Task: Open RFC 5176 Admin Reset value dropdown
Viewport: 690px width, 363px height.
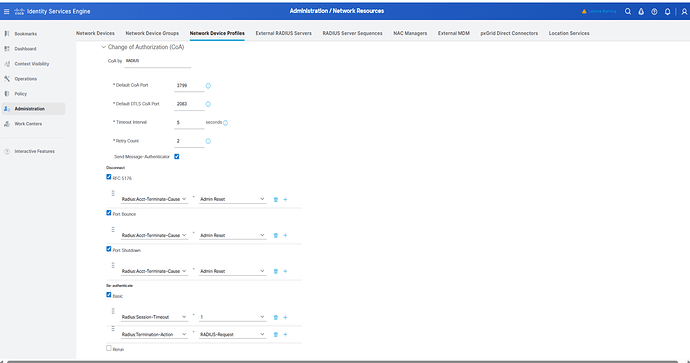Action: [x=232, y=199]
